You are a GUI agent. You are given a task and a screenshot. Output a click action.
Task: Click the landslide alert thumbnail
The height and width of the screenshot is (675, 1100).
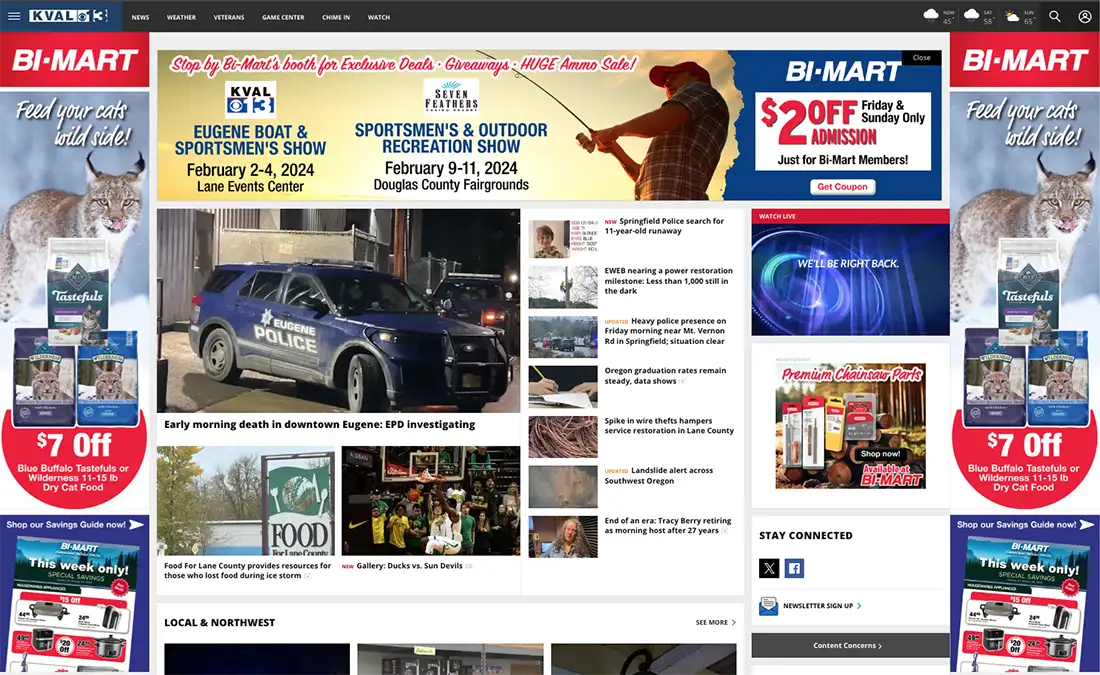563,487
